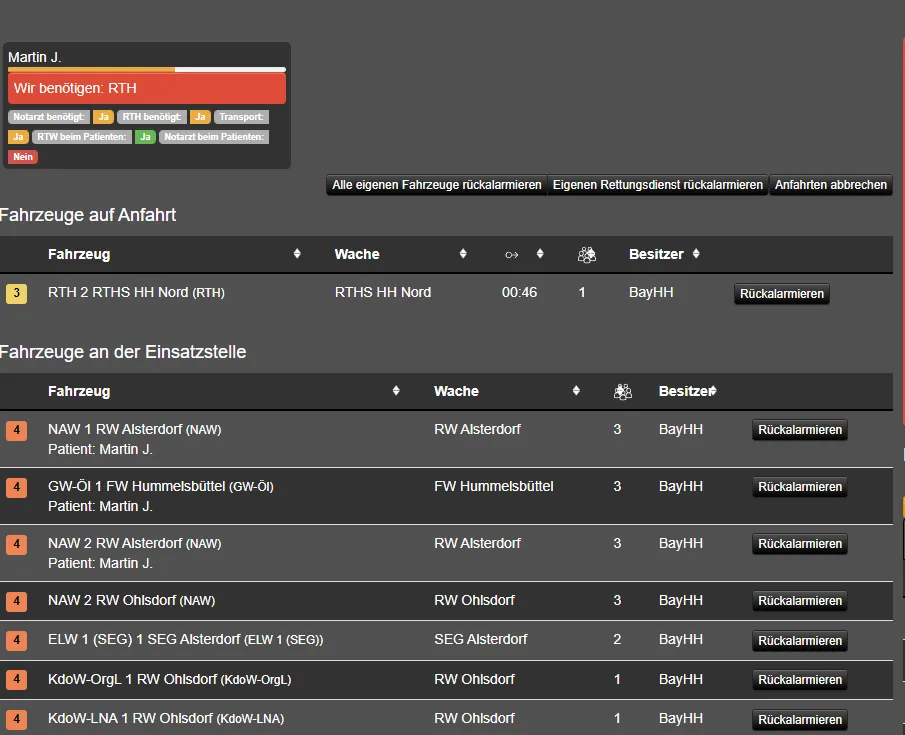
Task: Click personnel icon in Fahrzeuge an der Einsatzstelle header
Action: [x=622, y=392]
